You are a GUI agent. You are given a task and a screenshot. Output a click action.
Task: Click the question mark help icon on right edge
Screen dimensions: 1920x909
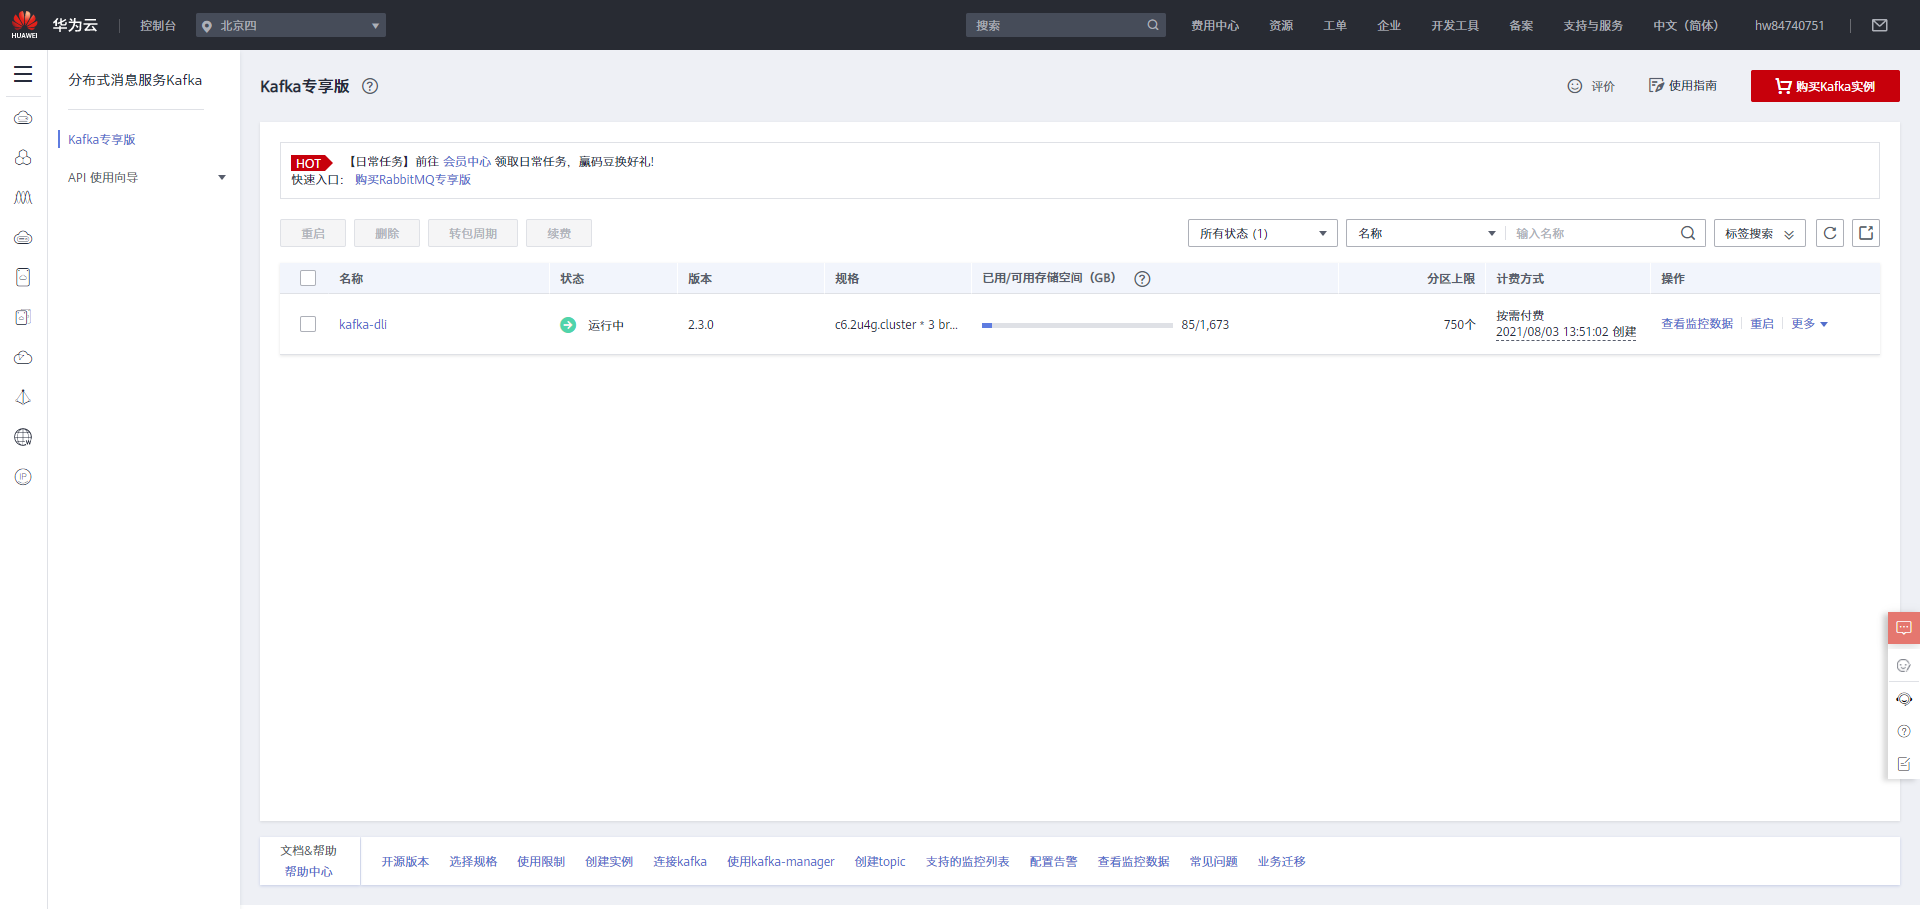(x=1904, y=731)
